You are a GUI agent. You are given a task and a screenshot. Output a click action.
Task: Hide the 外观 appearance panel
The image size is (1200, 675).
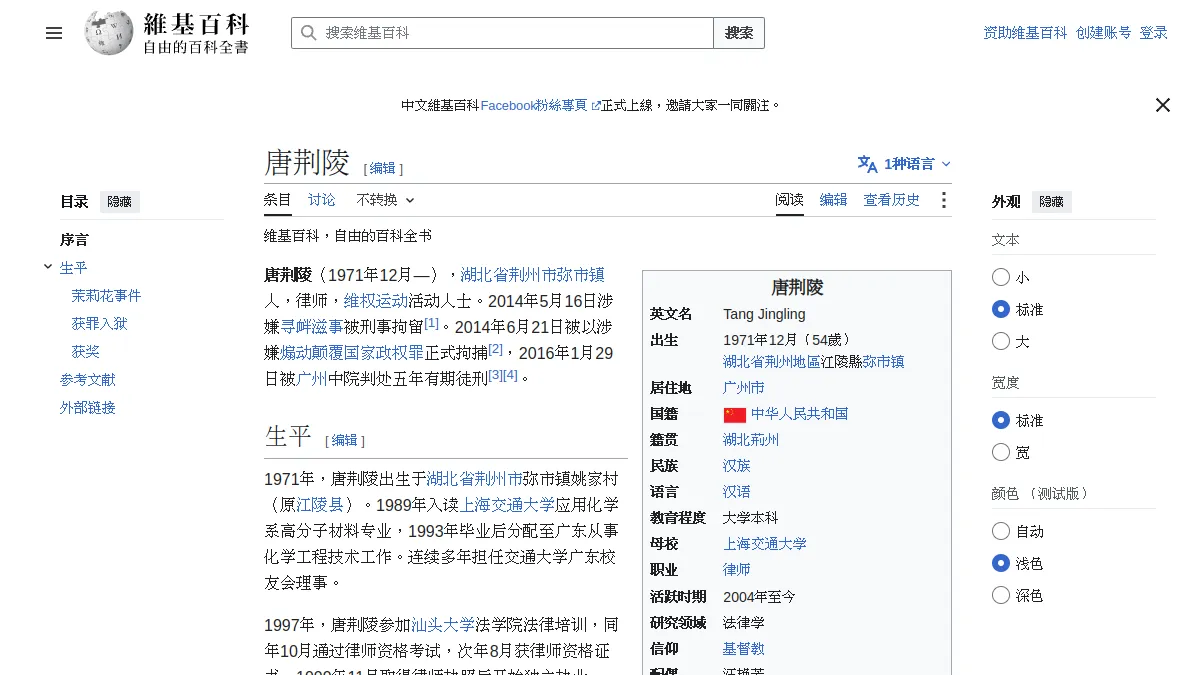coord(1052,201)
